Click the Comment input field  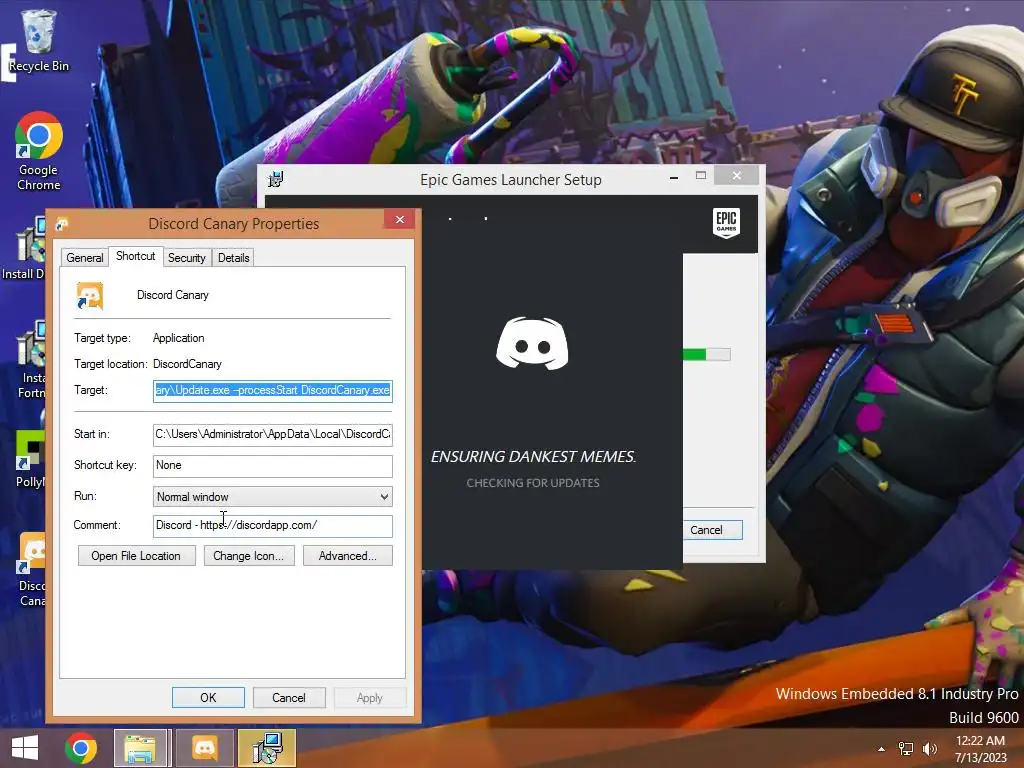[273, 526]
